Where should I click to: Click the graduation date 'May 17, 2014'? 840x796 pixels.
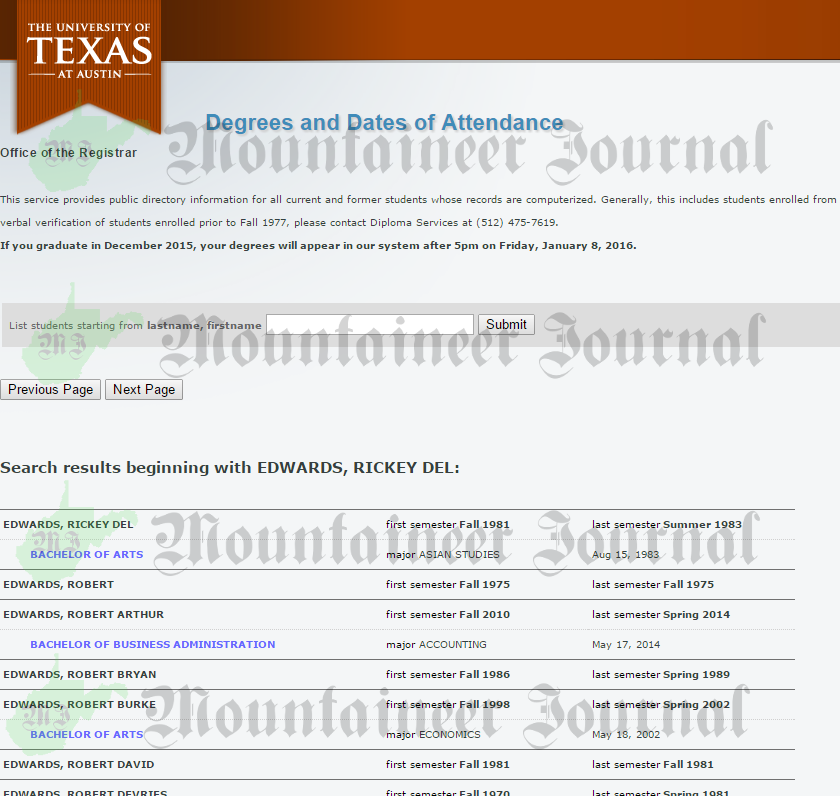tap(626, 644)
